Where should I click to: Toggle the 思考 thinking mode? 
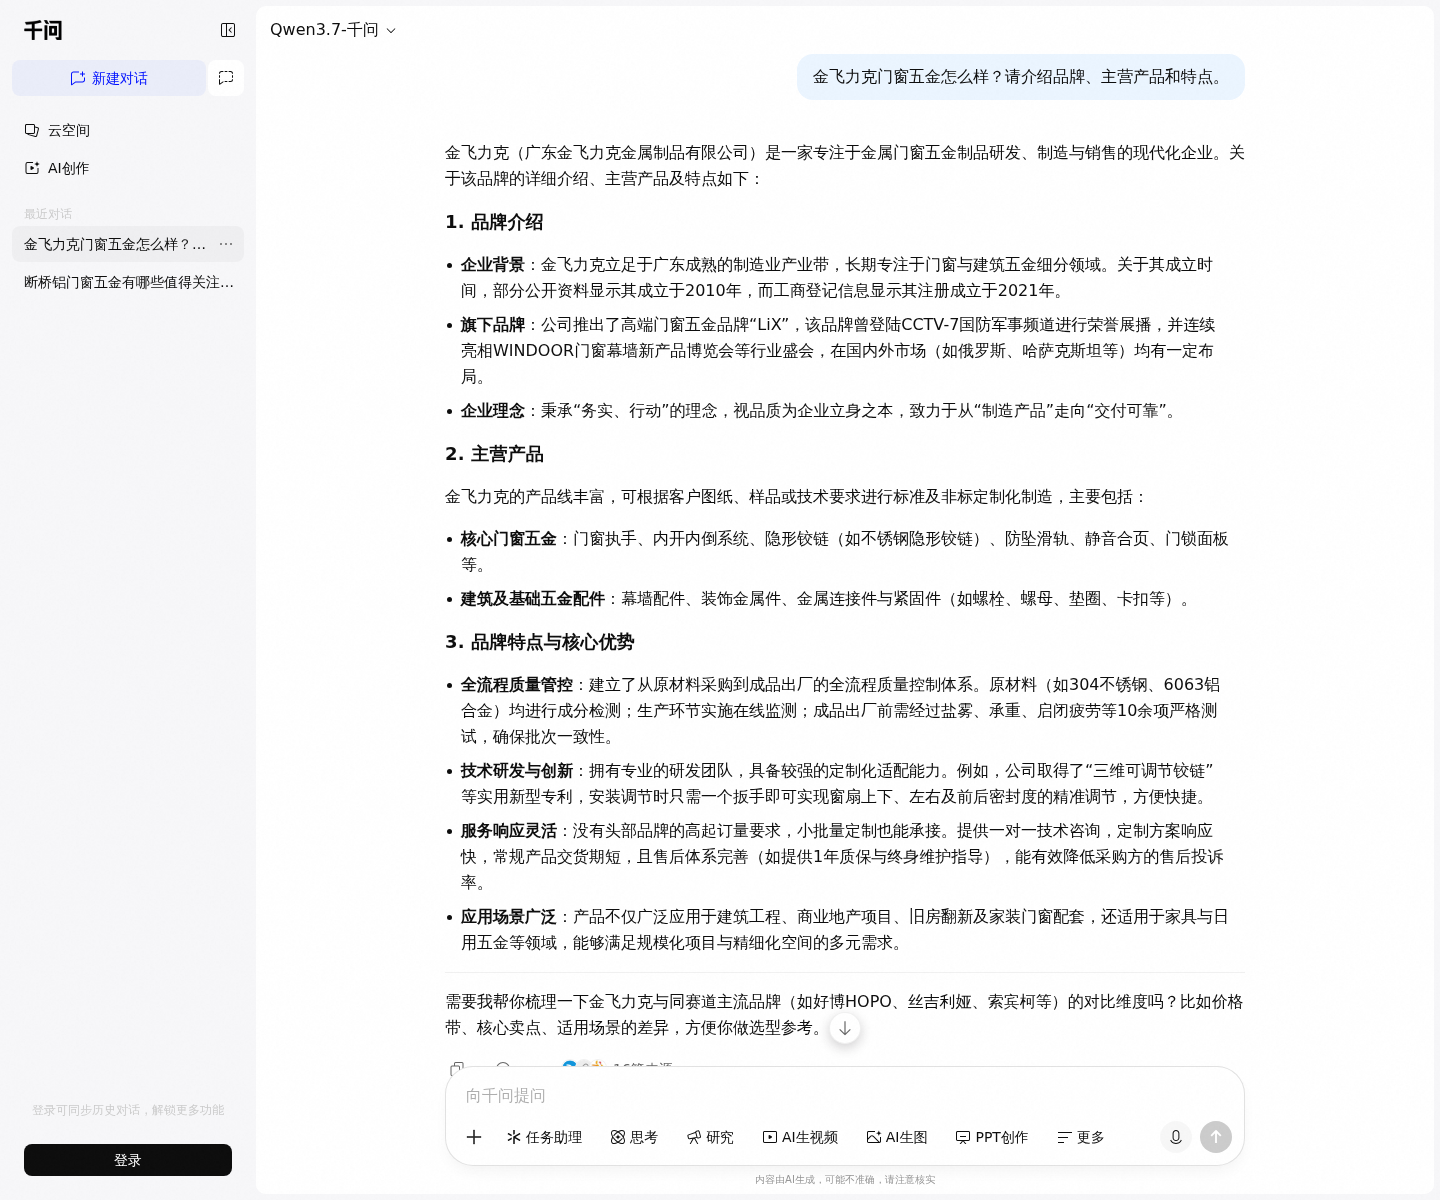pos(634,1137)
